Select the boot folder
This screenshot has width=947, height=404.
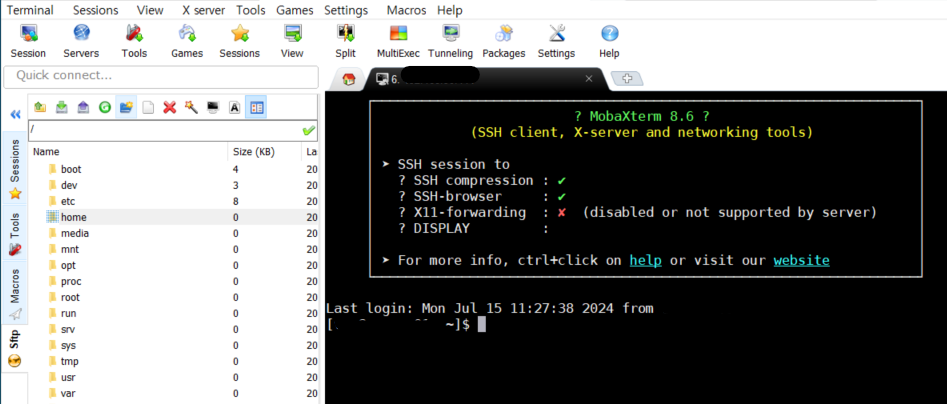pyautogui.click(x=71, y=169)
